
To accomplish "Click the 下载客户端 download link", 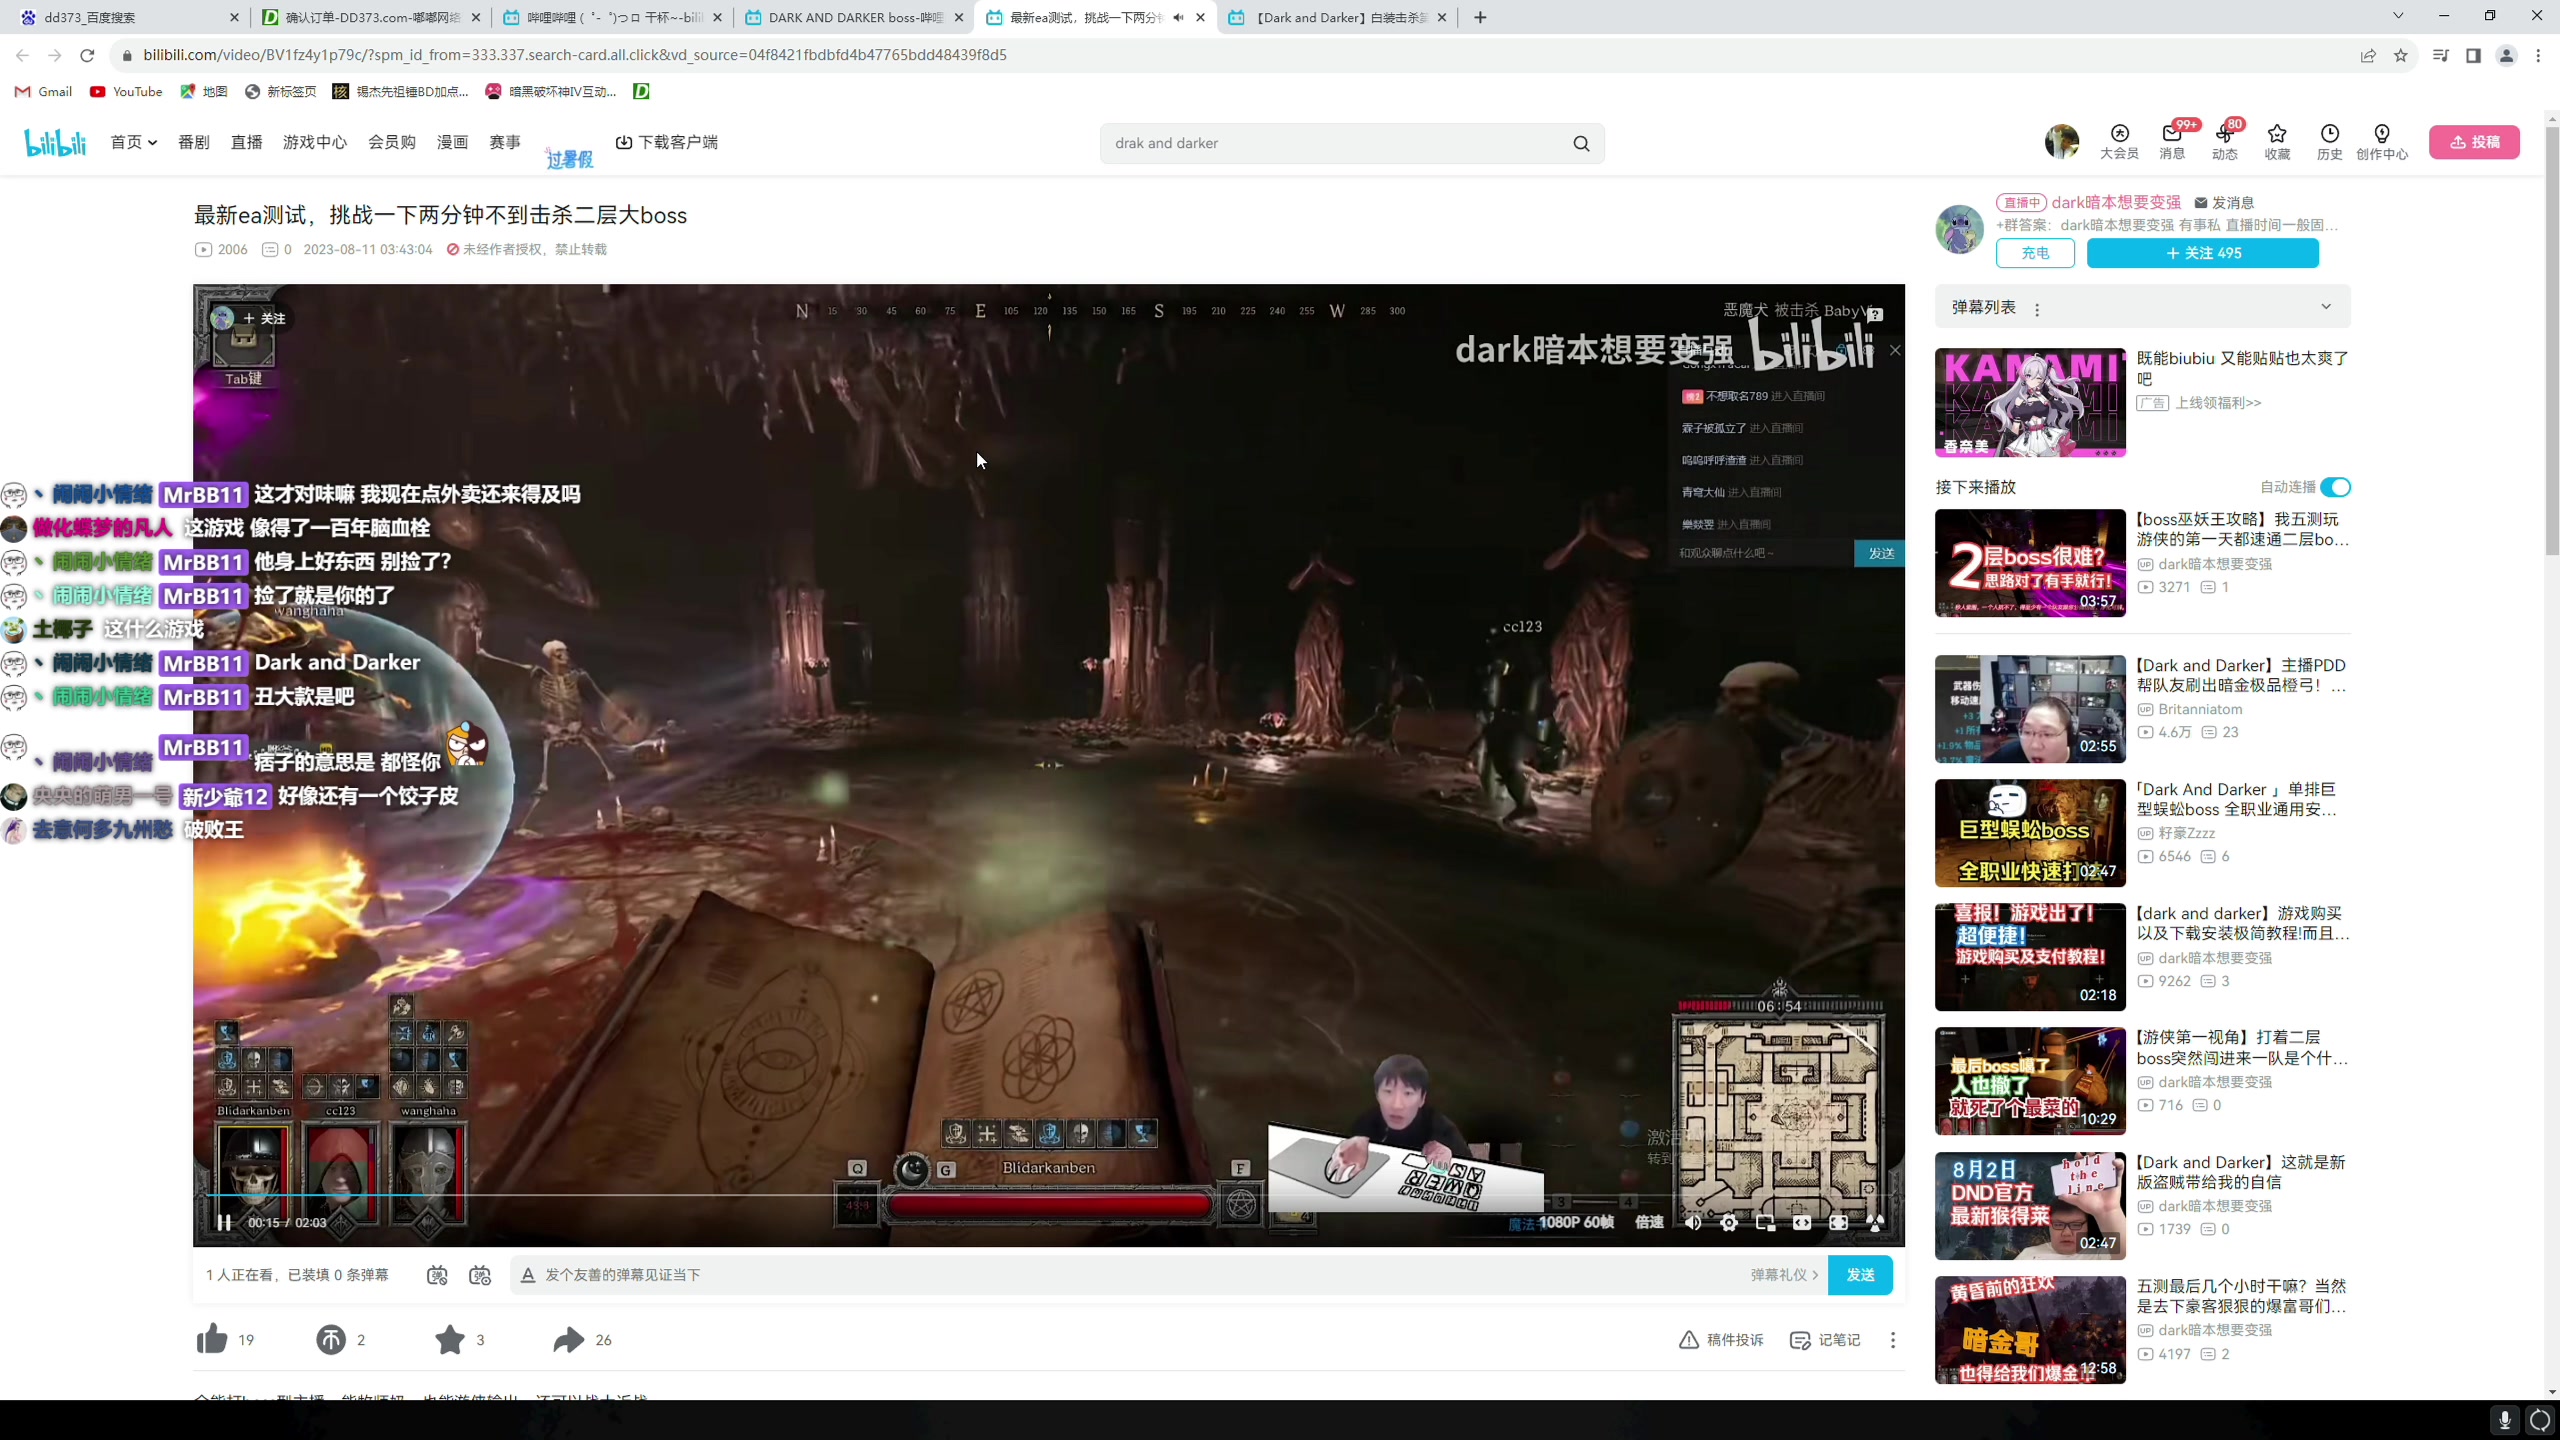I will click(x=666, y=142).
